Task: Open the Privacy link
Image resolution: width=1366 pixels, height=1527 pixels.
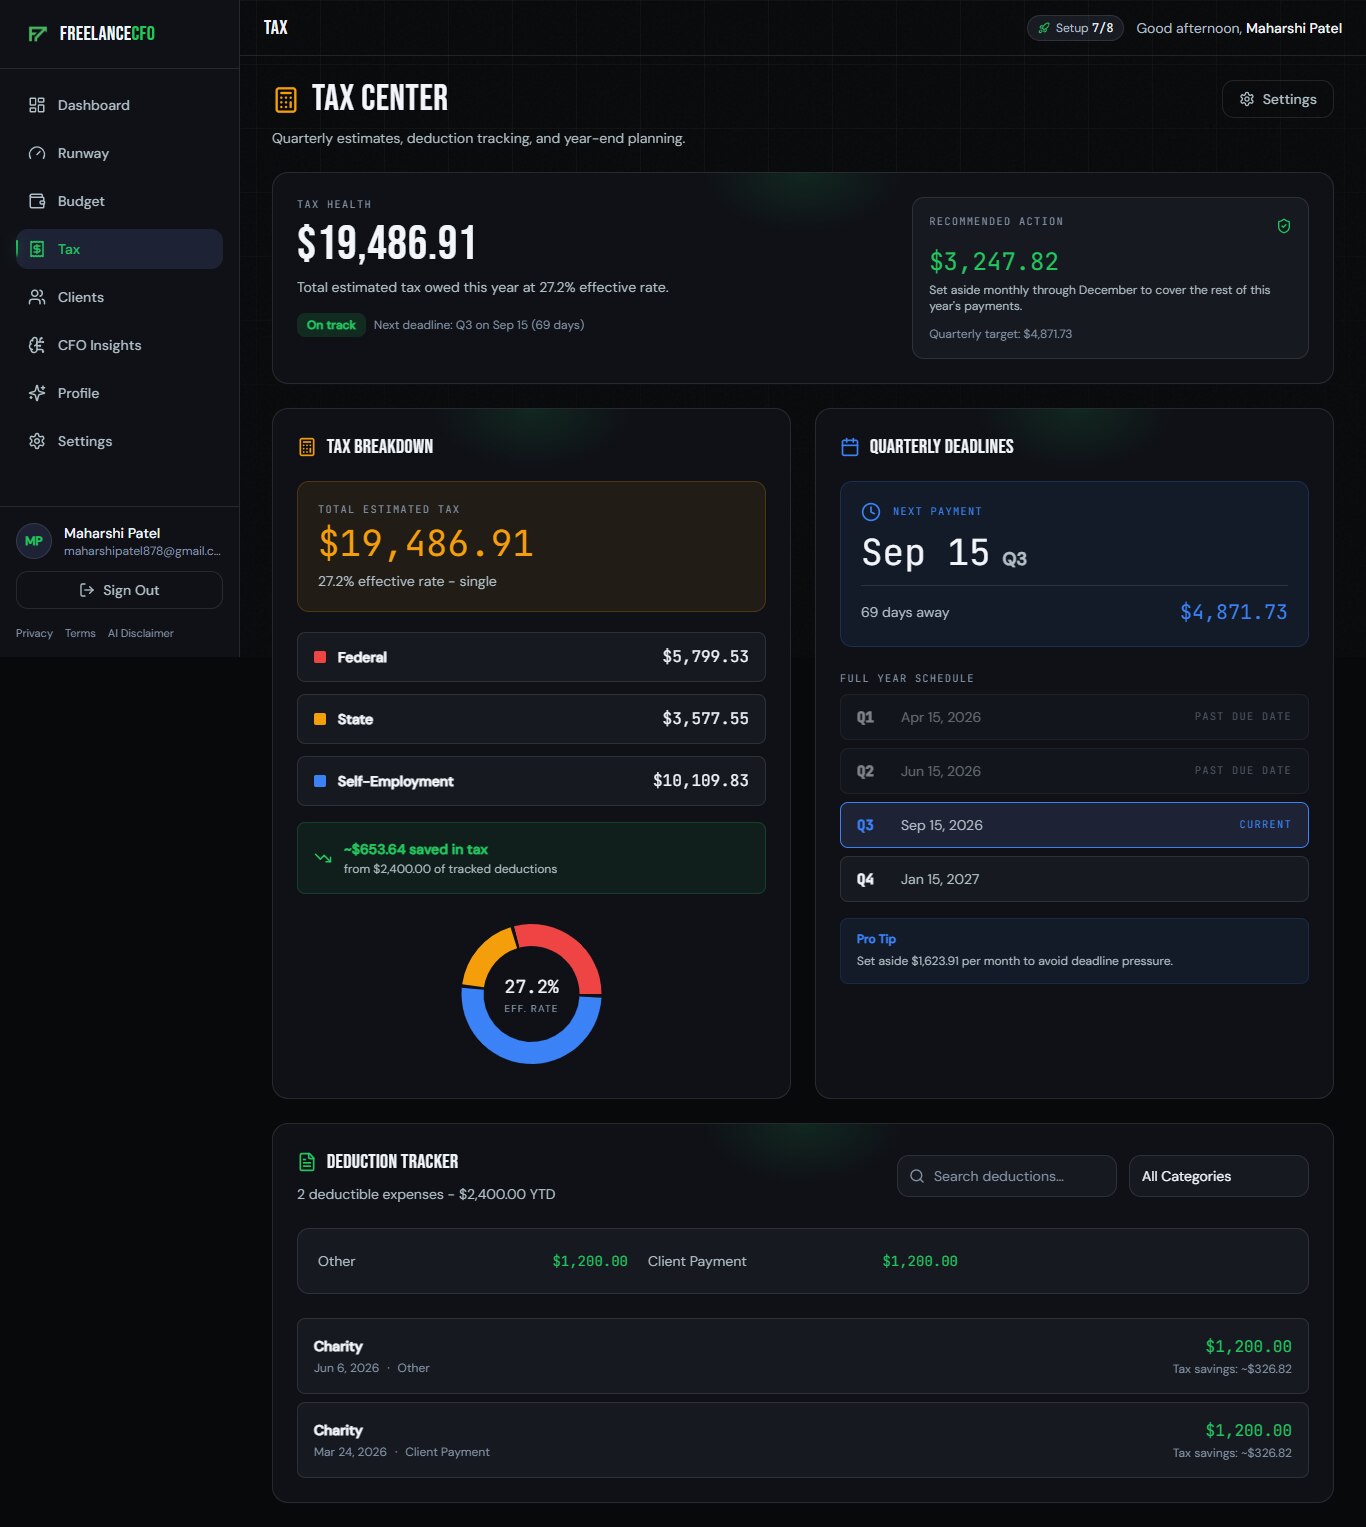Action: point(34,633)
